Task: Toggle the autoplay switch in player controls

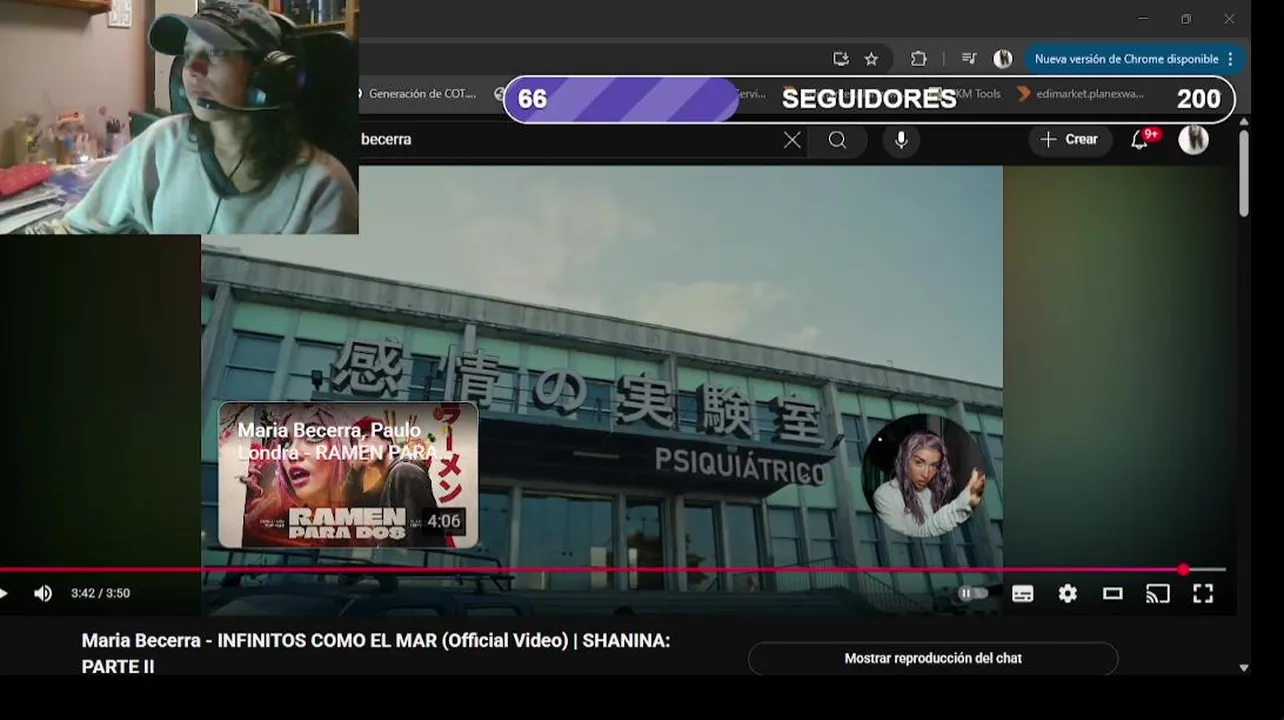Action: [973, 593]
